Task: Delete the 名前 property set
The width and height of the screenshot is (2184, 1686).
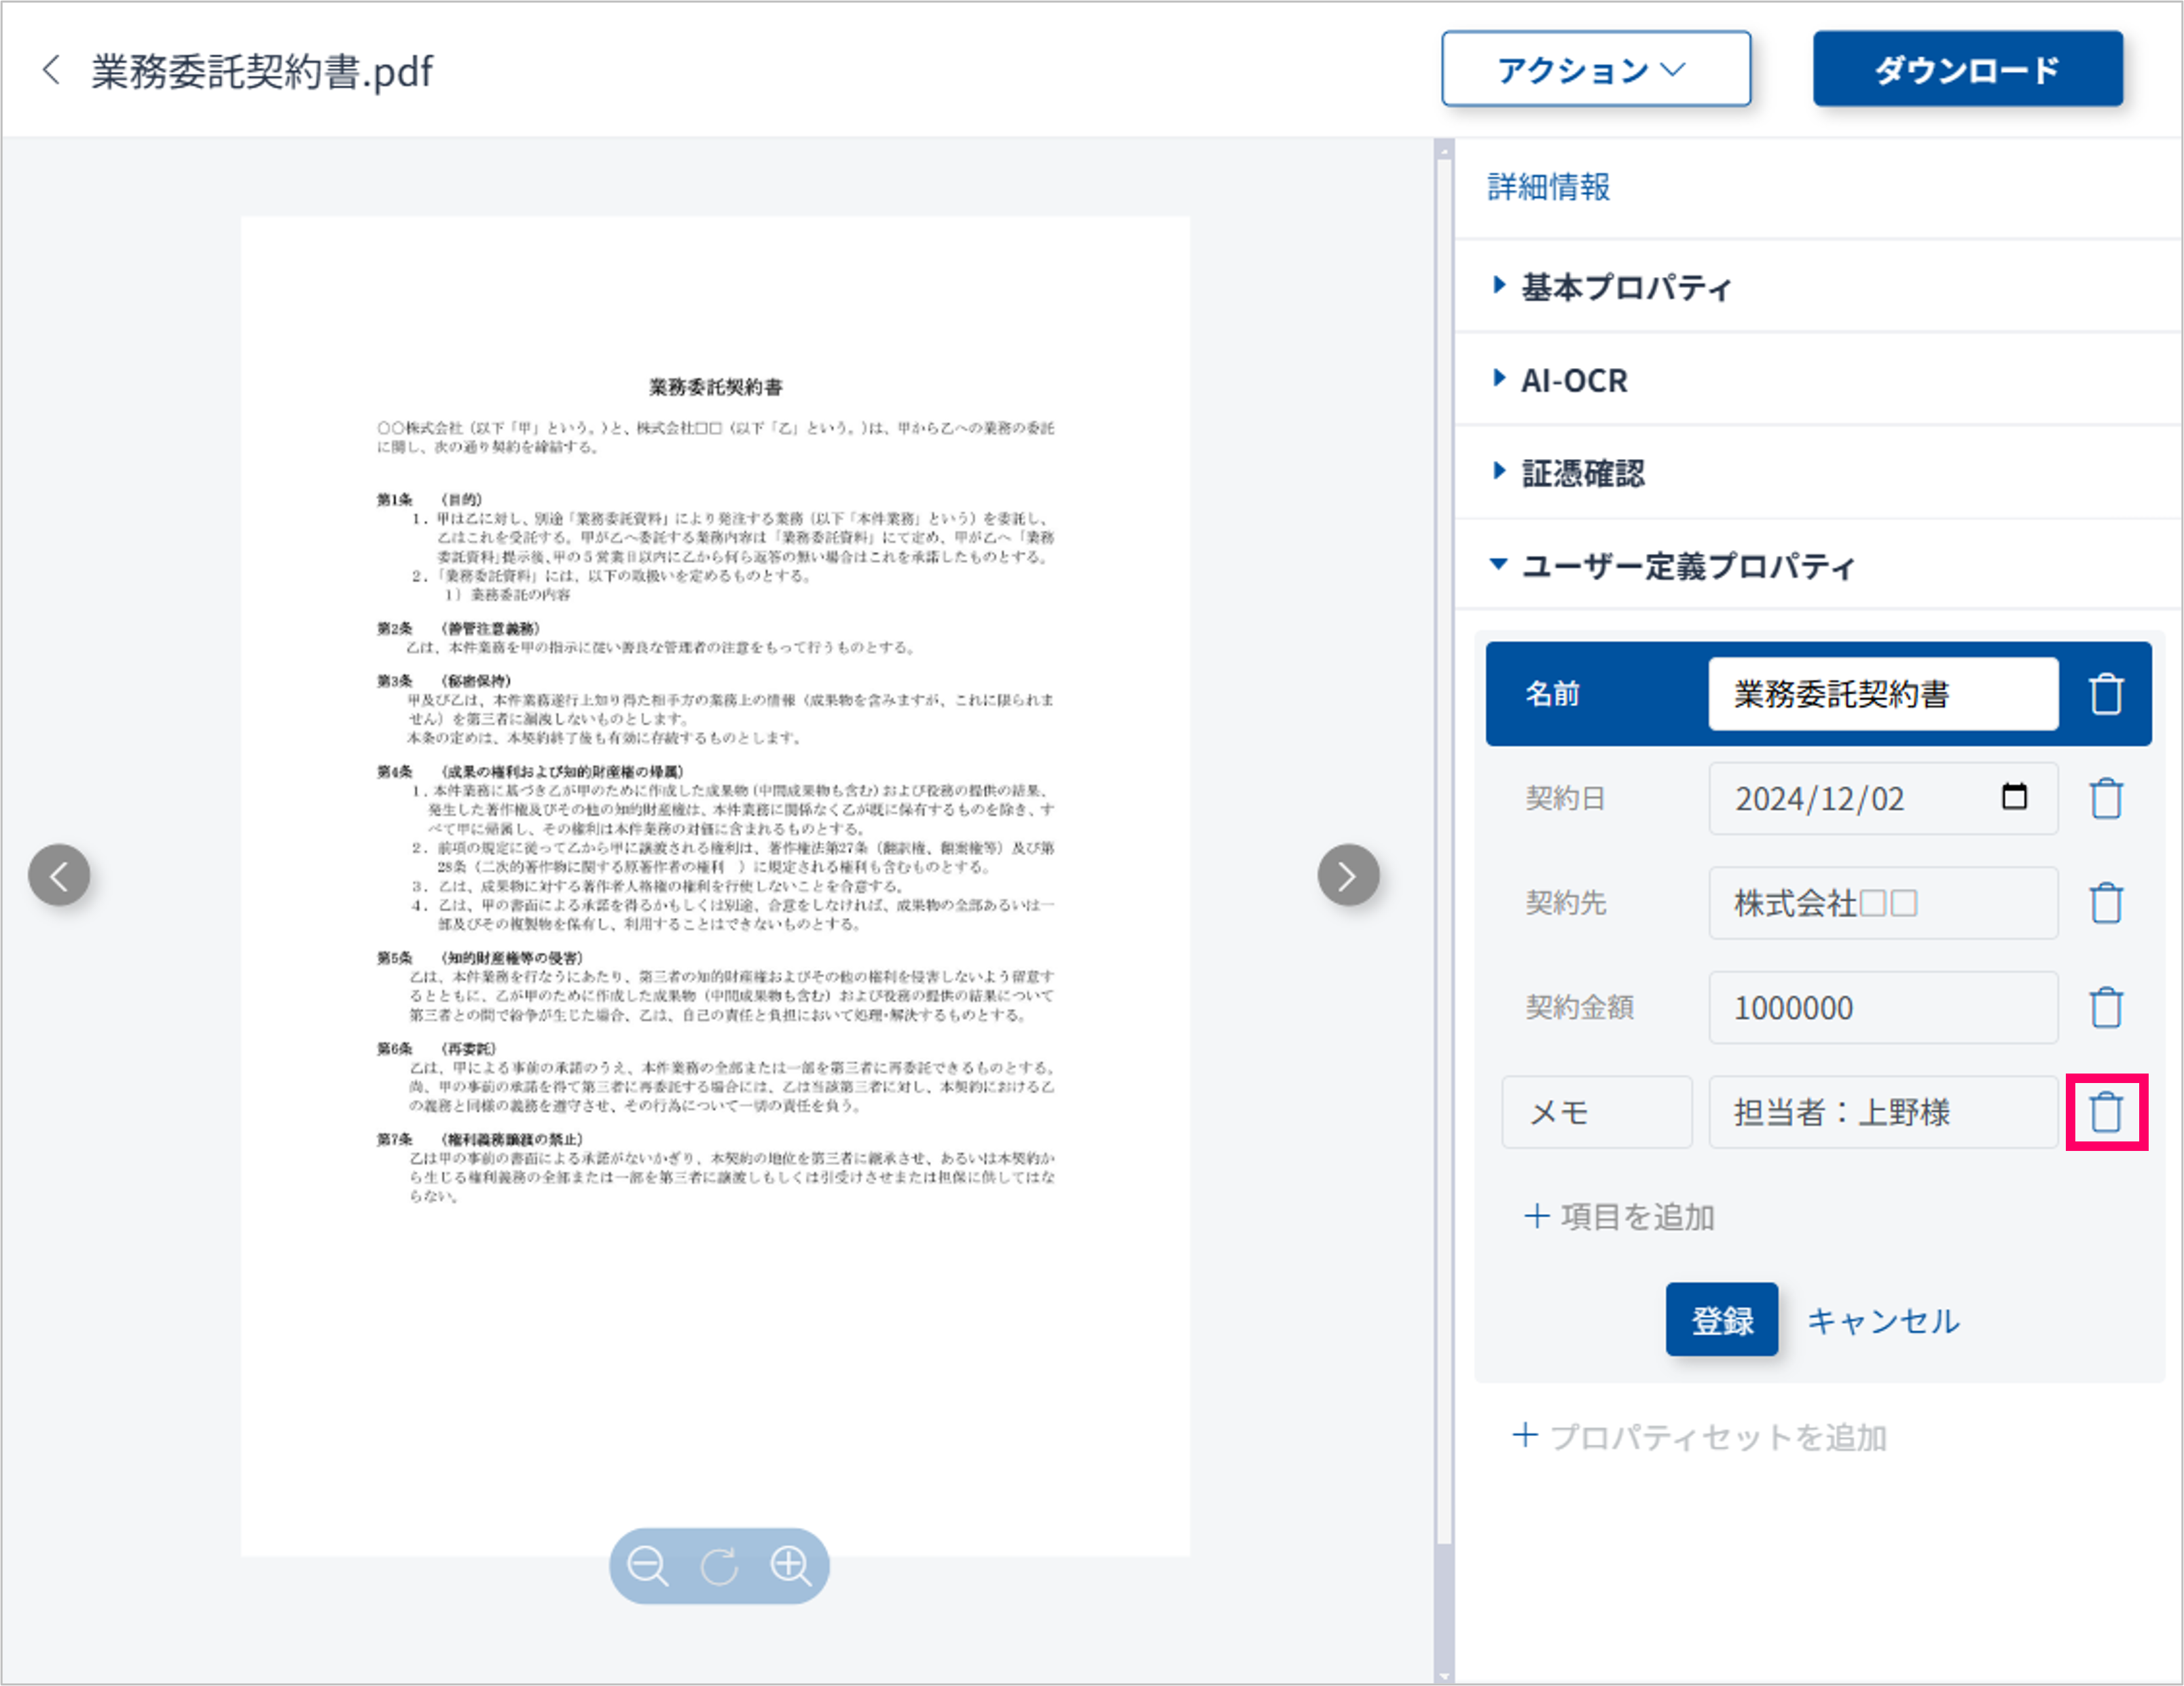Action: 2106,693
